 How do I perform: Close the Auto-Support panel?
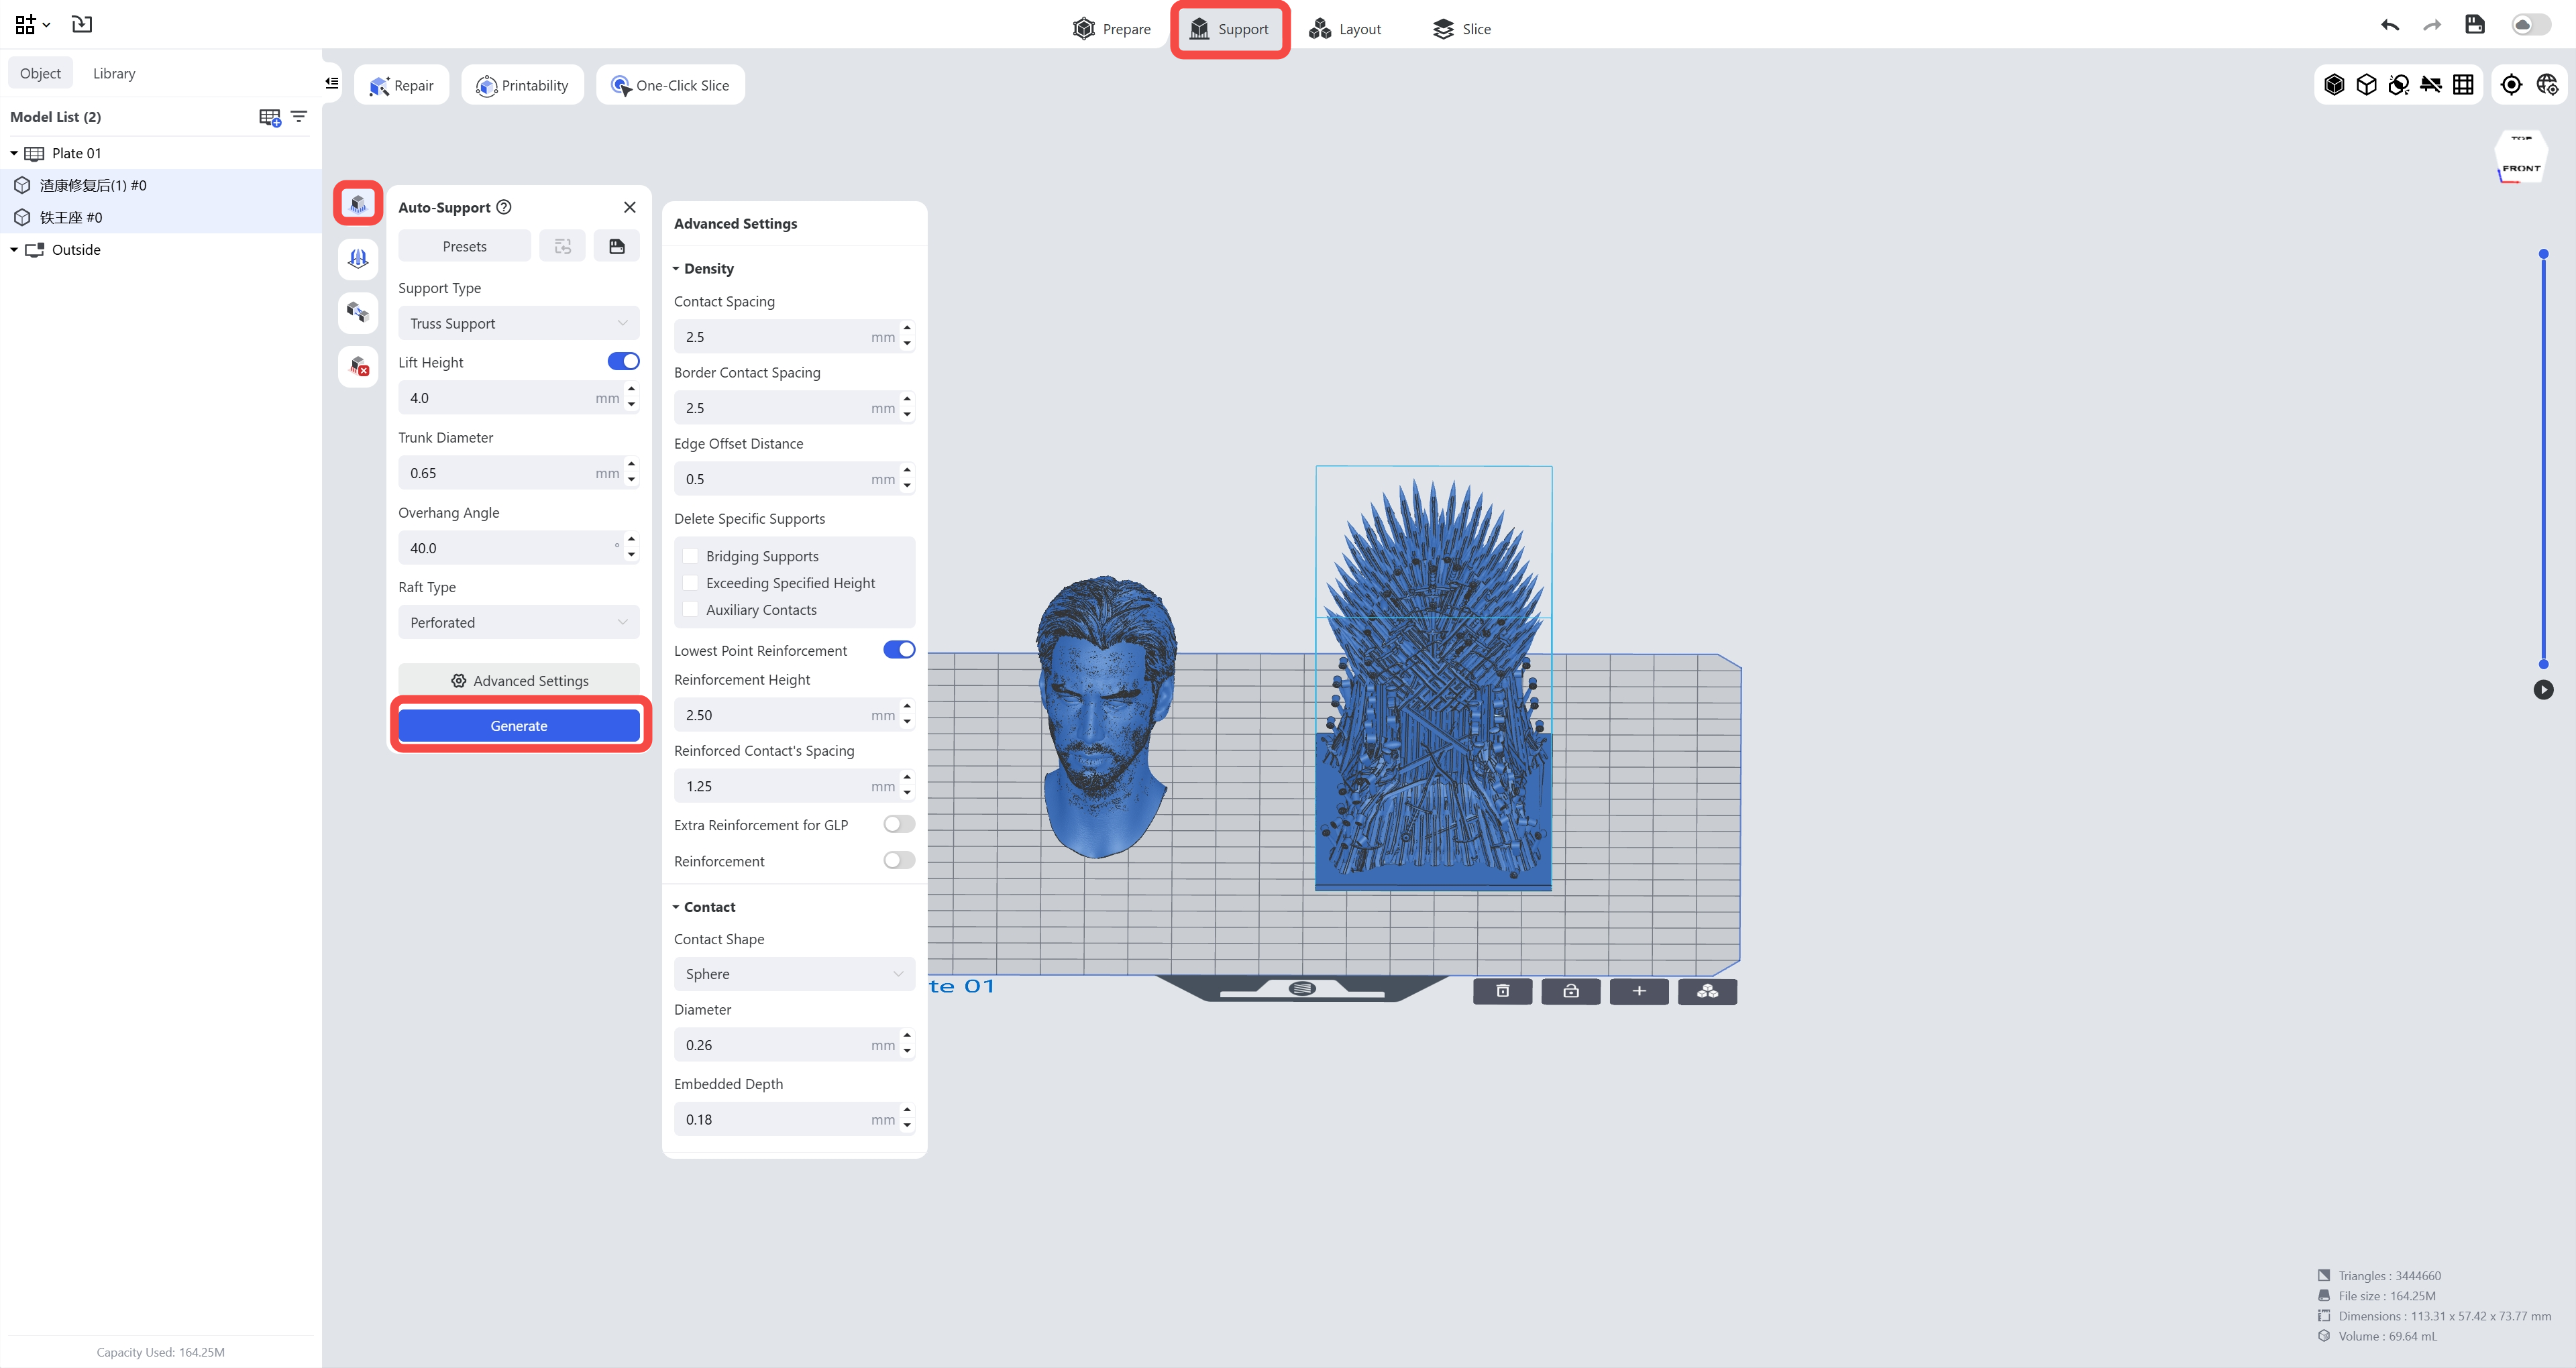pos(630,207)
